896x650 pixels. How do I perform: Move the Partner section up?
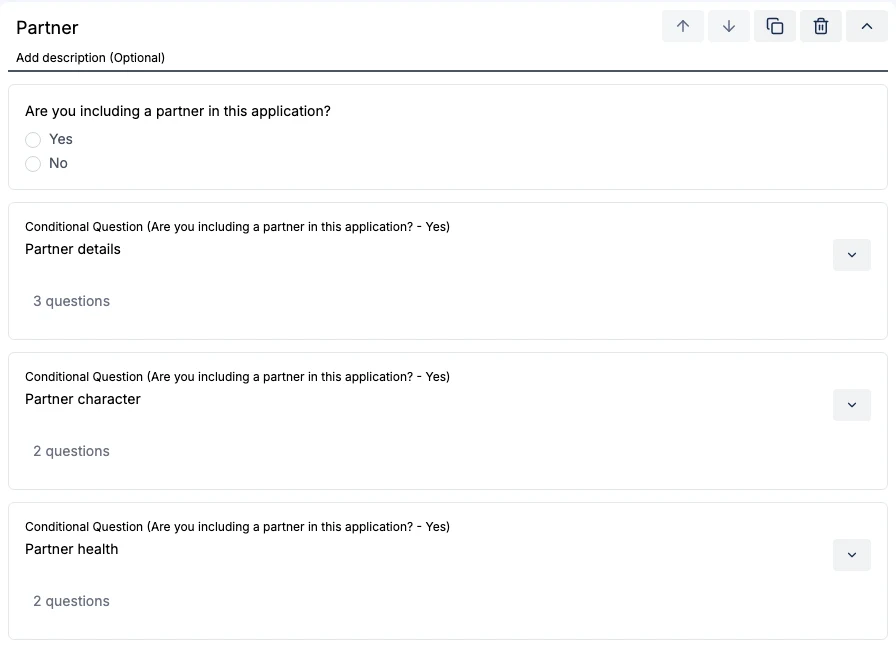pos(683,26)
